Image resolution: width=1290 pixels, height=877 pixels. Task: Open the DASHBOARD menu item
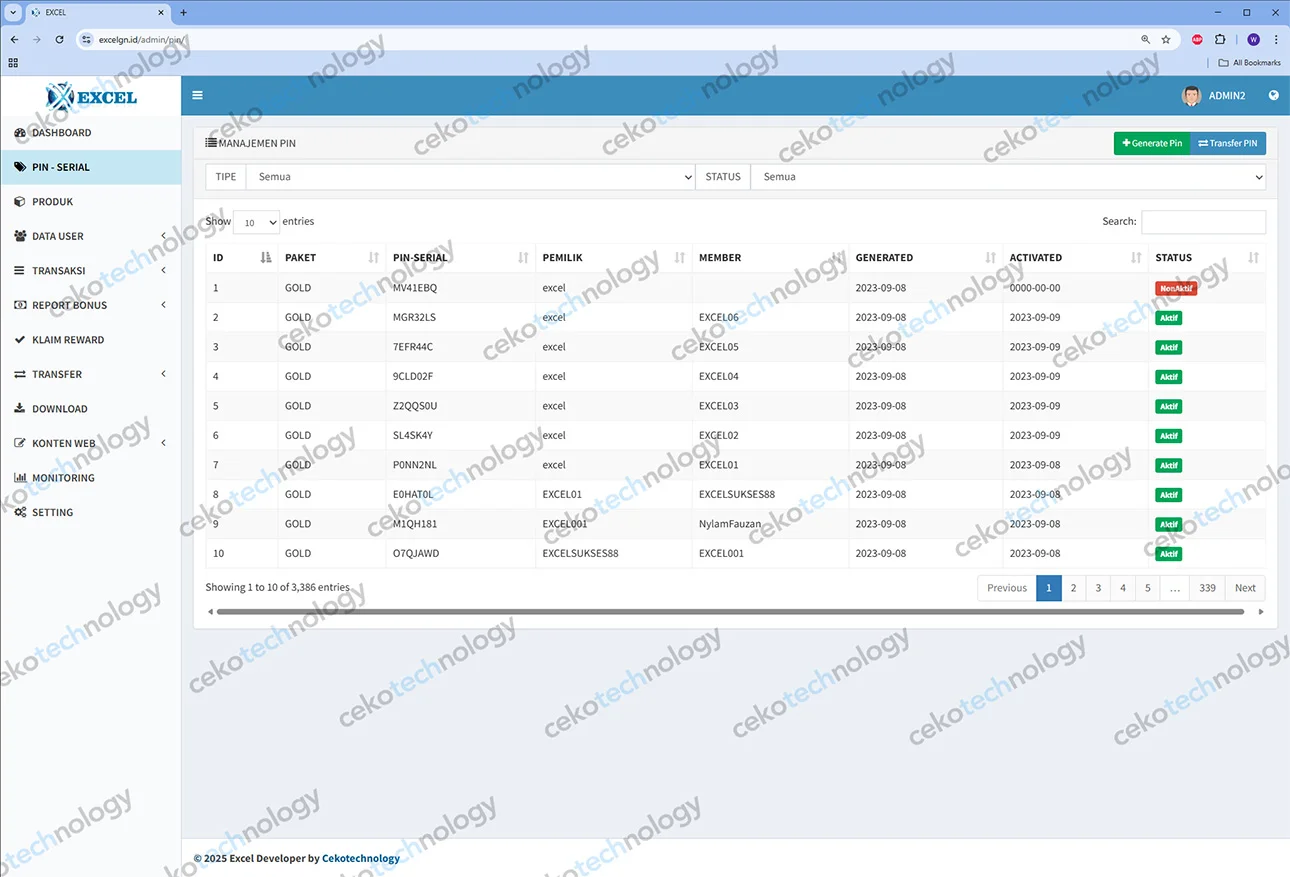tap(61, 132)
